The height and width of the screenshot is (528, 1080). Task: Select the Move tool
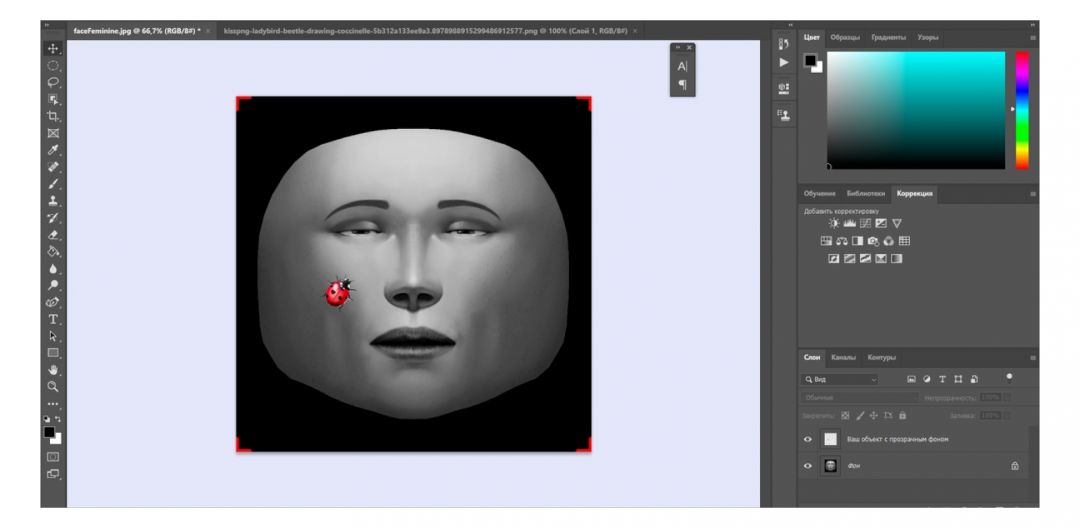[x=53, y=49]
